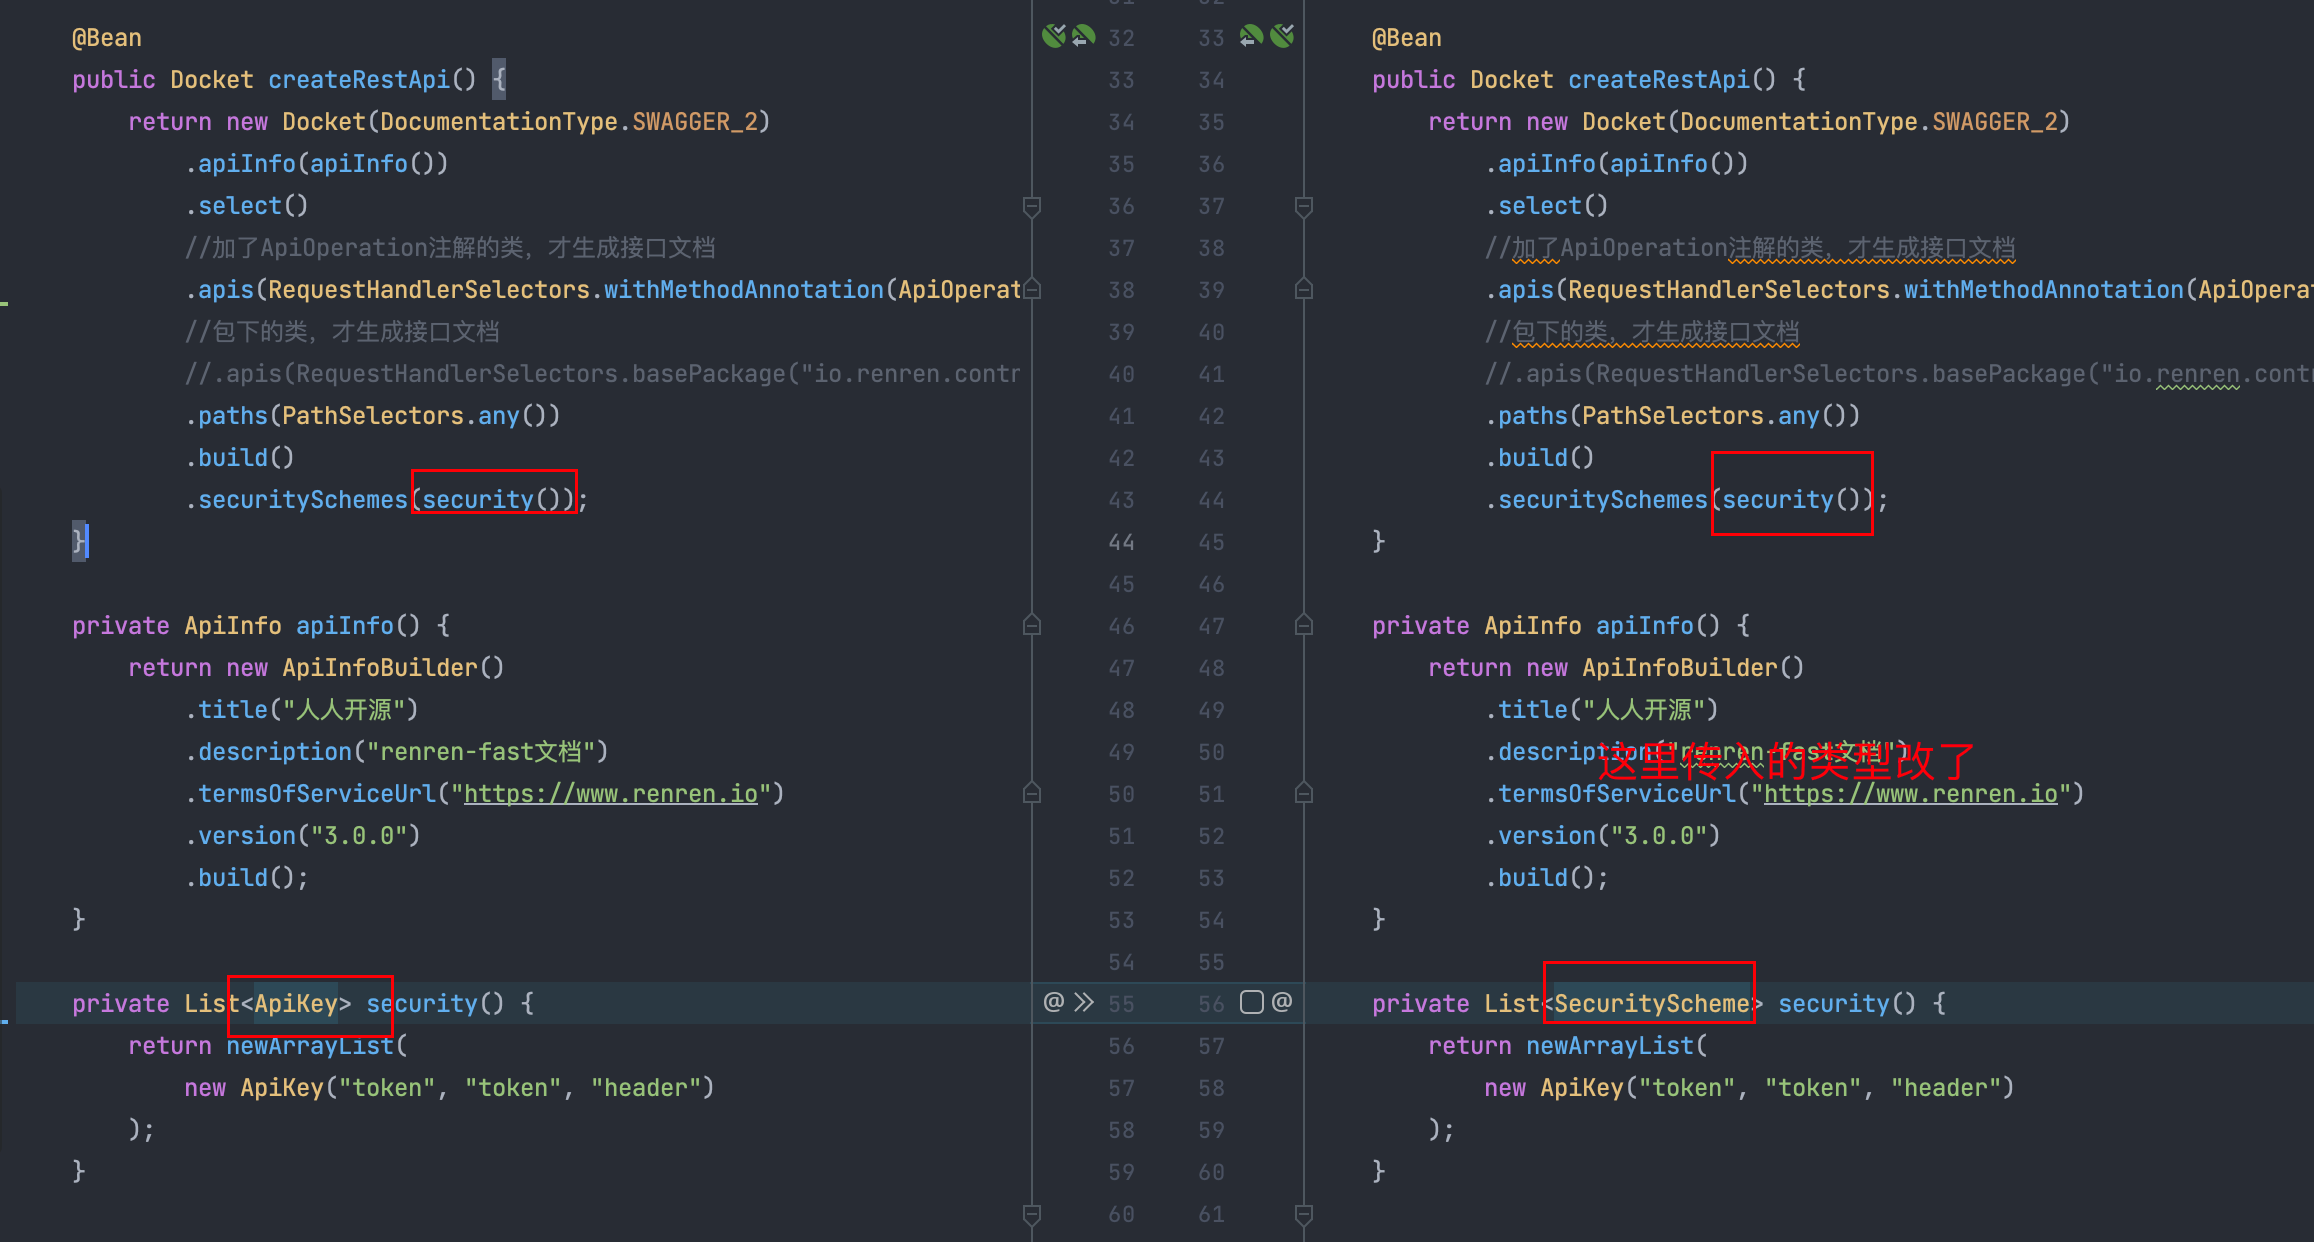
Task: Click .version("3.0.0") in left pane
Action: click(303, 836)
